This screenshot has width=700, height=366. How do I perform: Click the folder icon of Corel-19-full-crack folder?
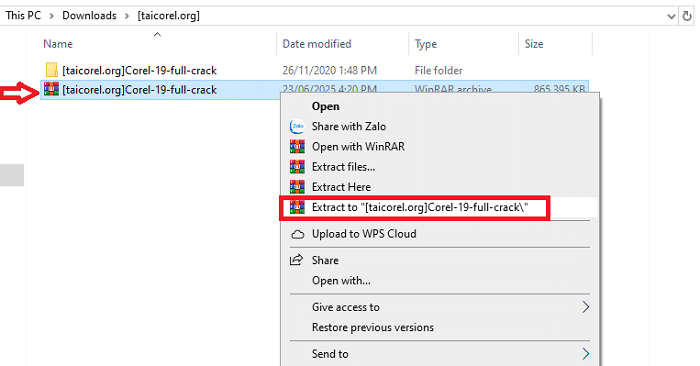52,70
